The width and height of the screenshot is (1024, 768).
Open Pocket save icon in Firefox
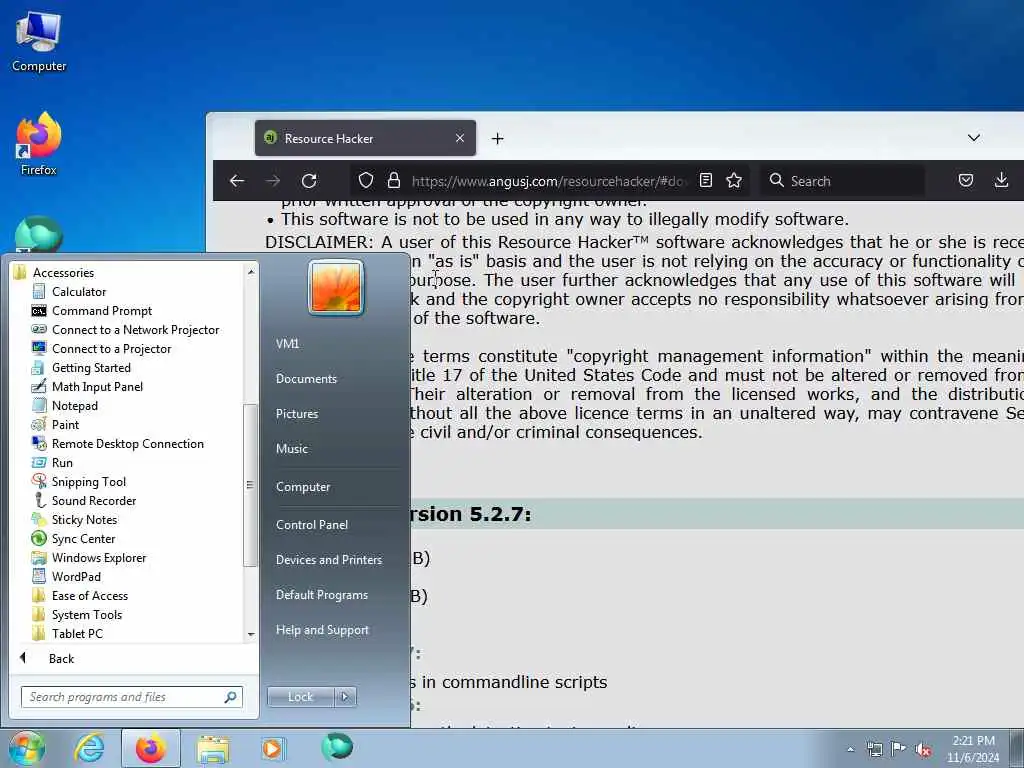click(966, 180)
